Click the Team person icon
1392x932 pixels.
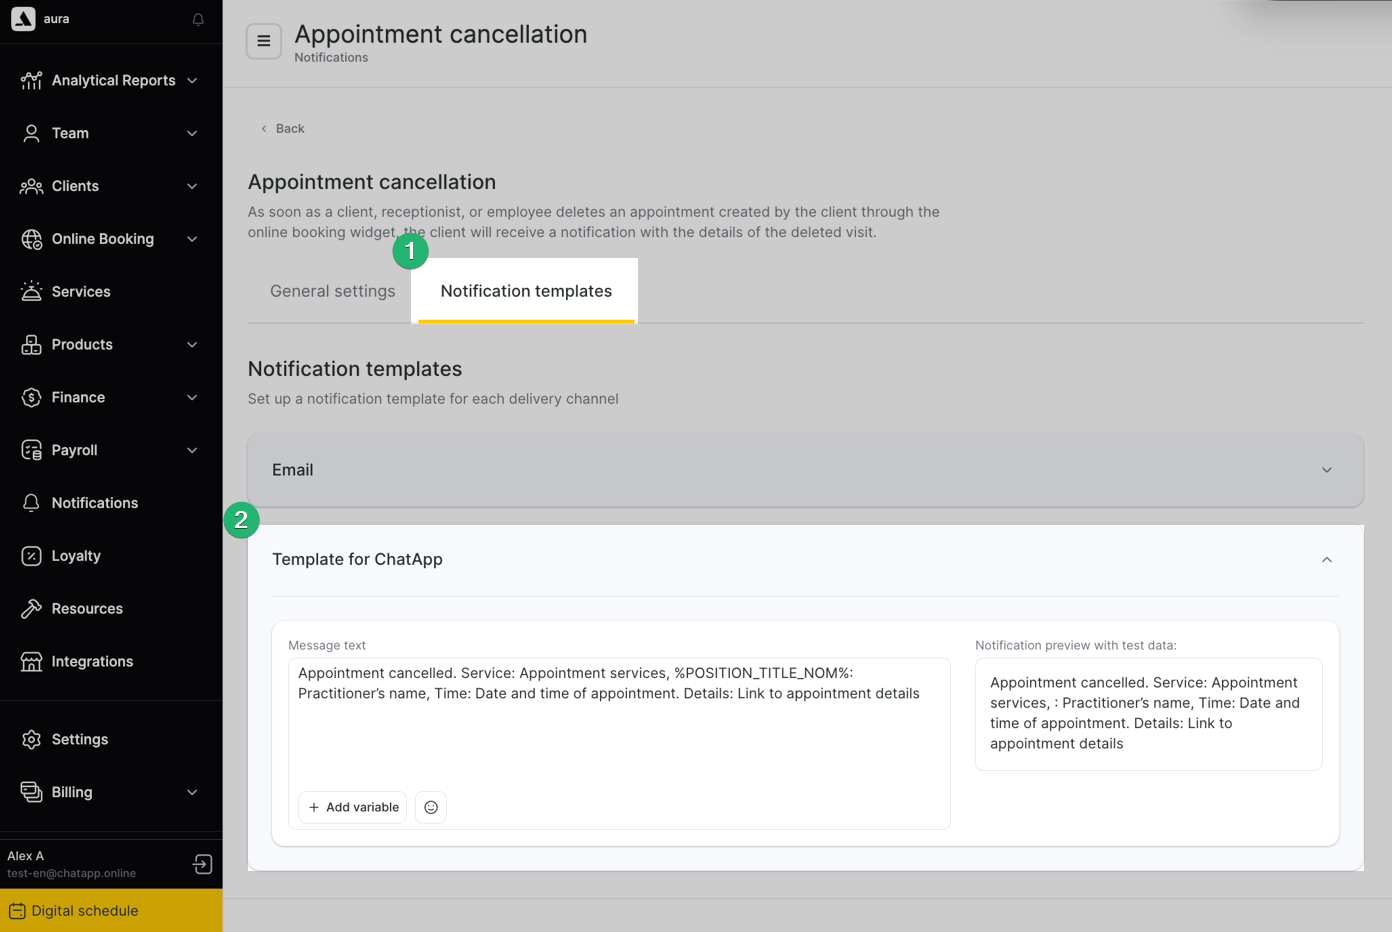[x=32, y=133]
